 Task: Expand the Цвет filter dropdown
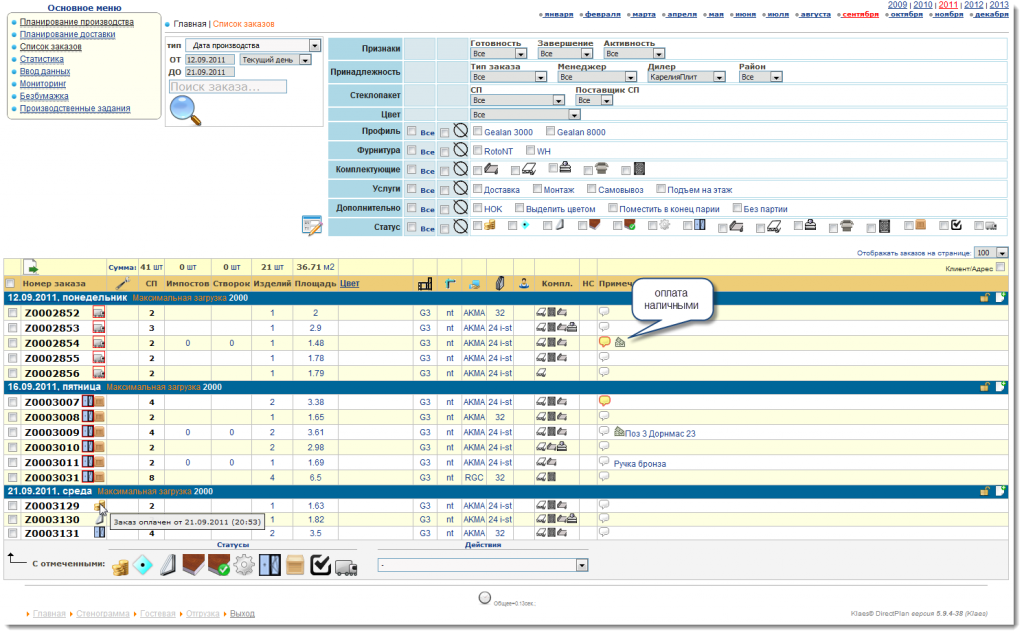(x=525, y=115)
